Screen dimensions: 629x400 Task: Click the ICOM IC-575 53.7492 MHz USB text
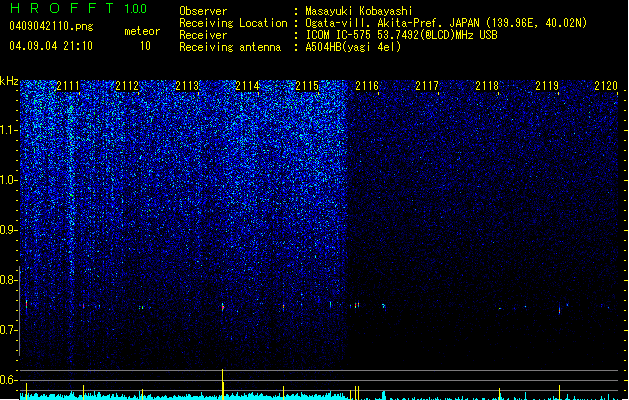pos(402,35)
